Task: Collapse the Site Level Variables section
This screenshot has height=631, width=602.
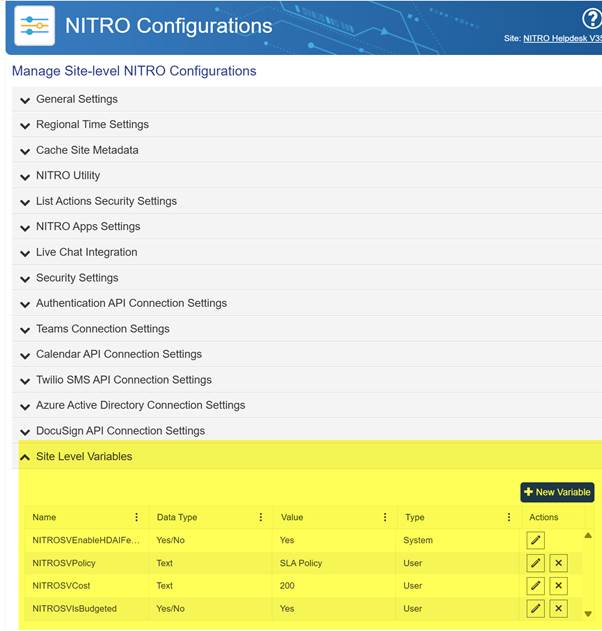Action: point(84,456)
